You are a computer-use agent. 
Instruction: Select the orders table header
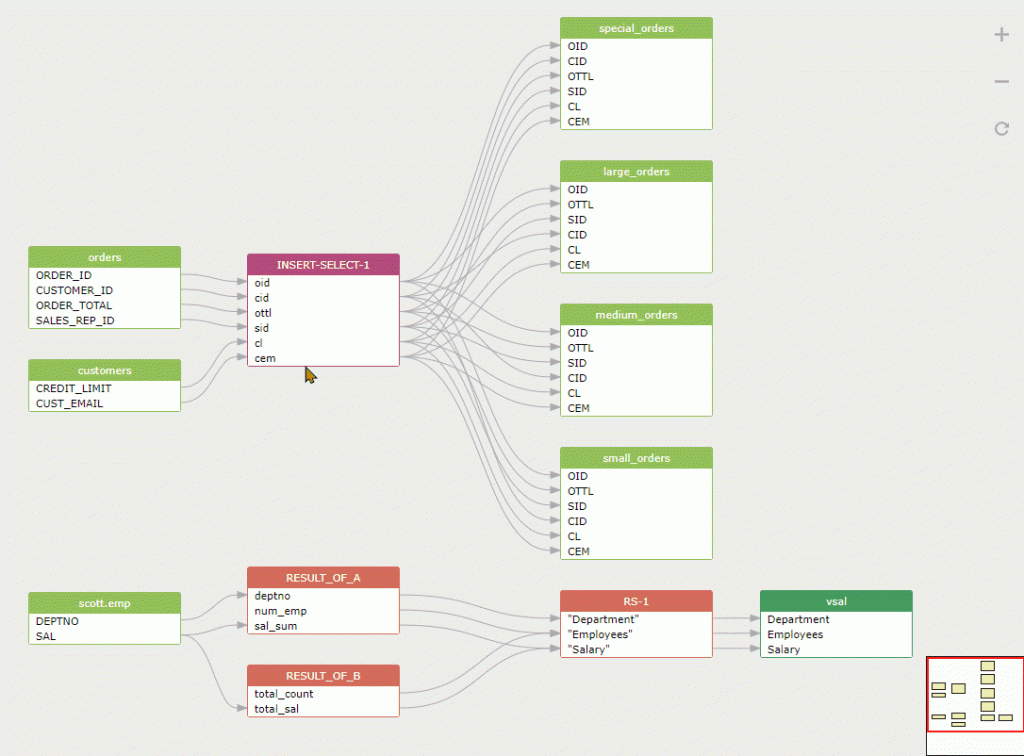tap(104, 257)
